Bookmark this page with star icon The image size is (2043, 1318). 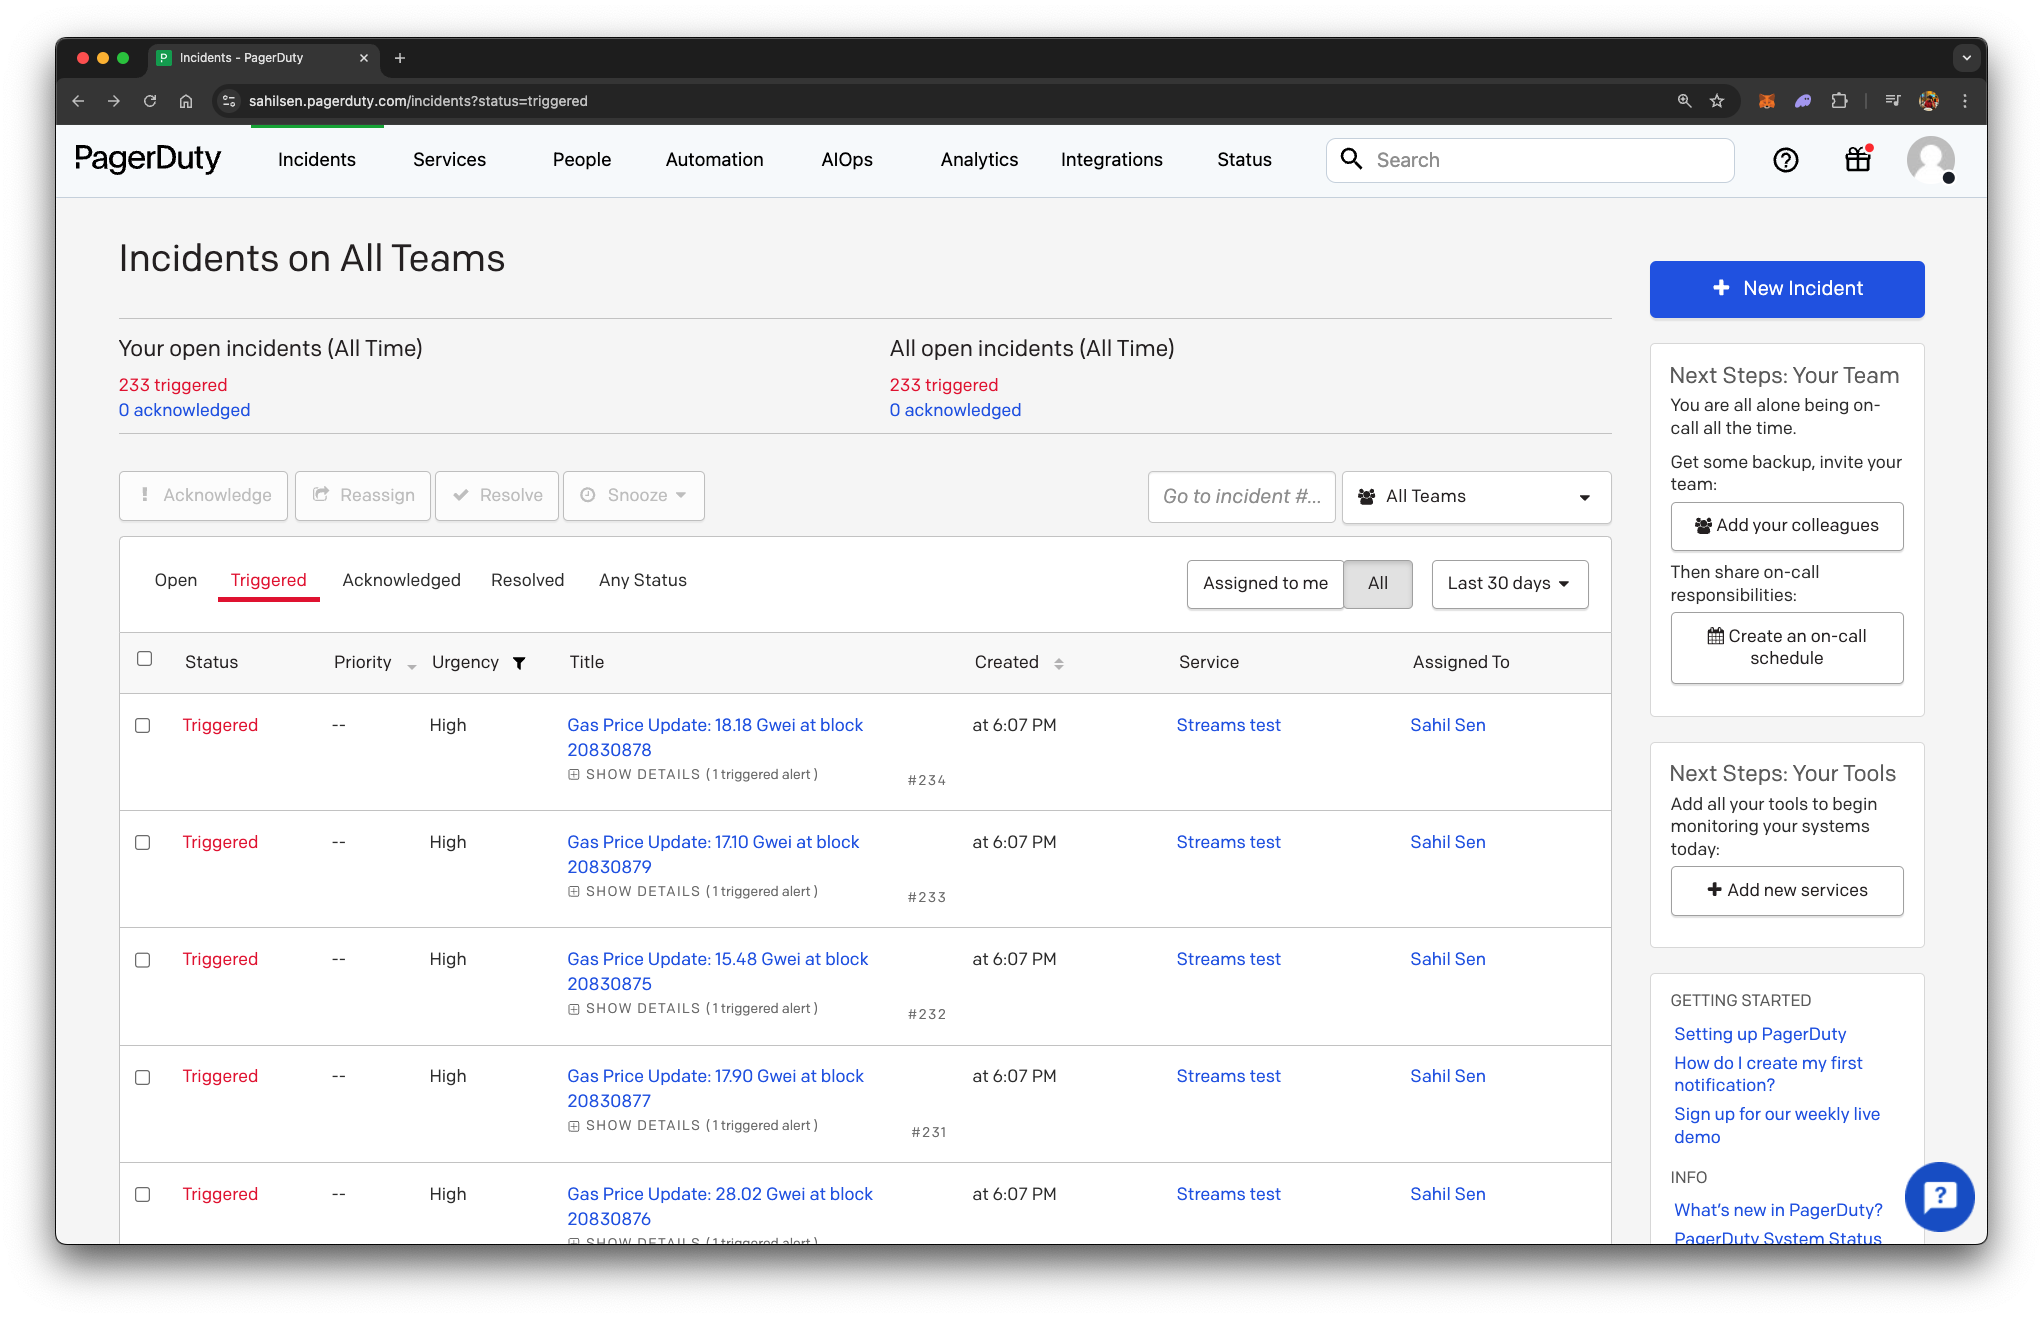(x=1717, y=101)
